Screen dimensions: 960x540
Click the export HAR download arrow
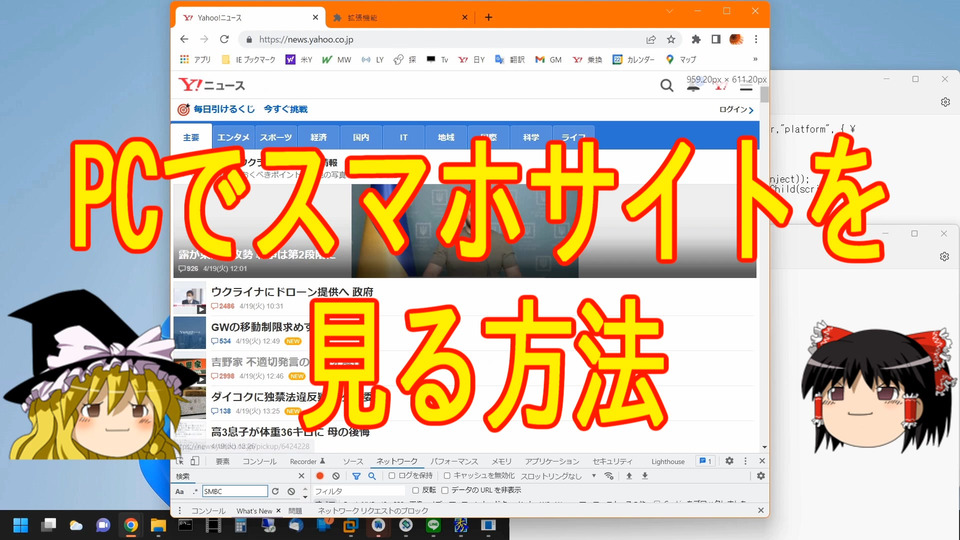pos(645,476)
